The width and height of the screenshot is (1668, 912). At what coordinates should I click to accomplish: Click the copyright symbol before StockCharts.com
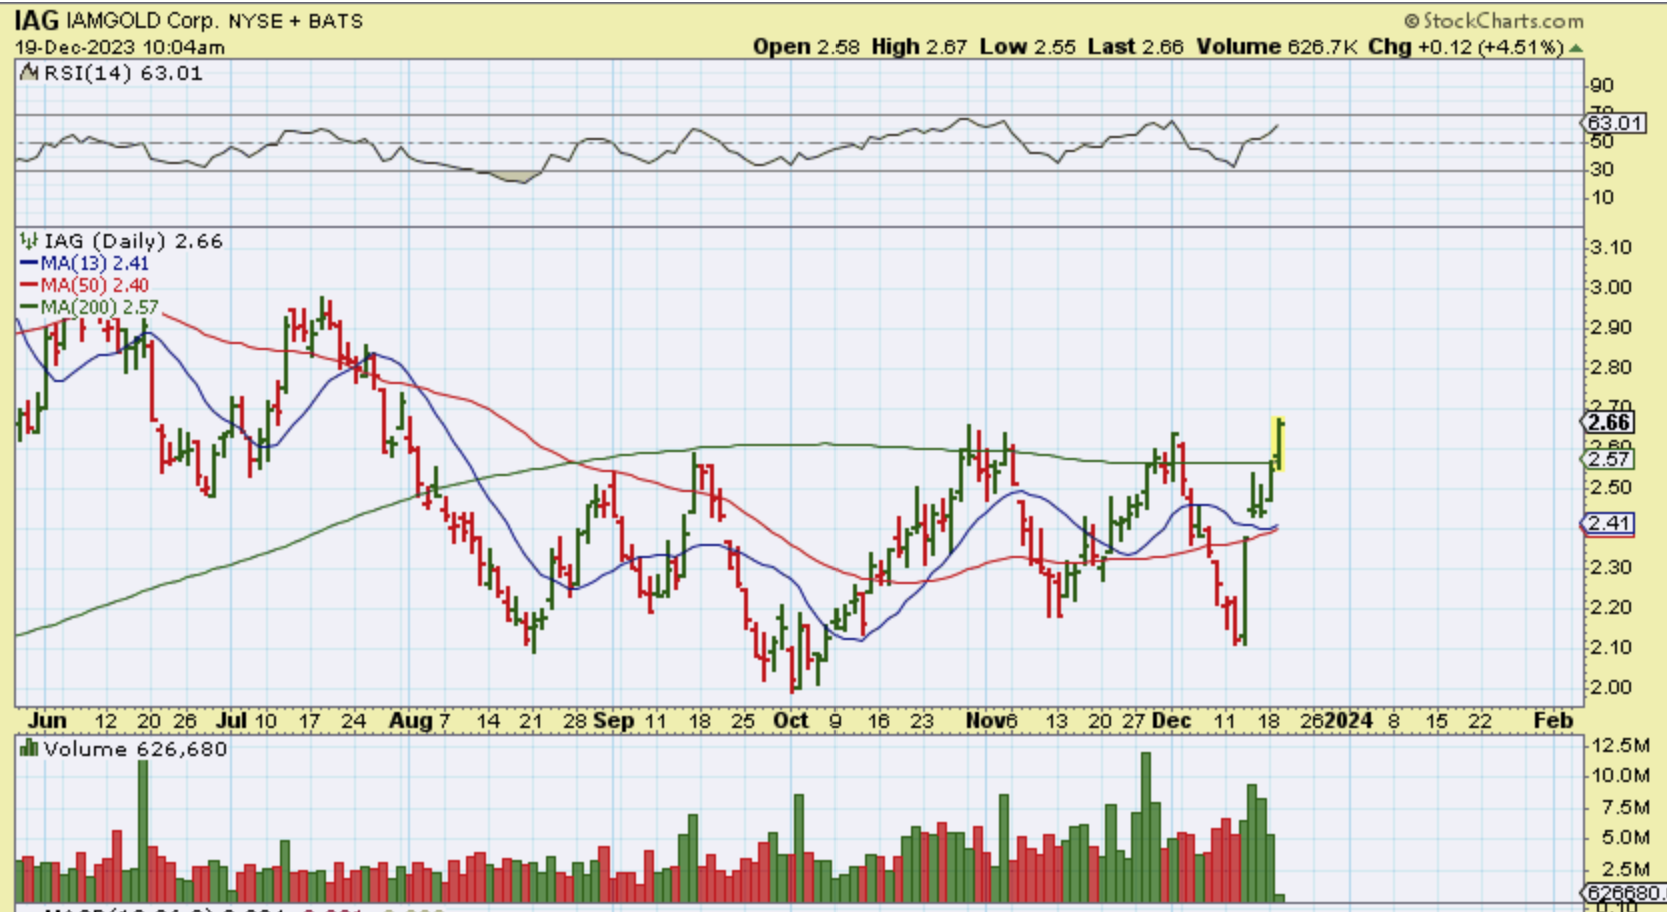[x=1411, y=21]
